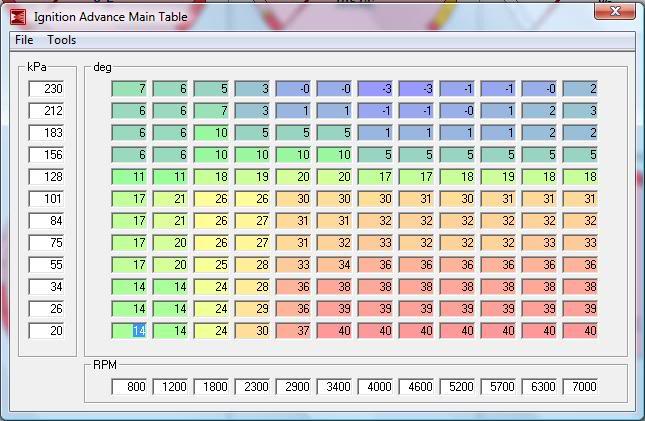The width and height of the screenshot is (645, 421).
Task: Click the 28 cell at 55 kPa, 2300 RPM
Action: point(252,265)
